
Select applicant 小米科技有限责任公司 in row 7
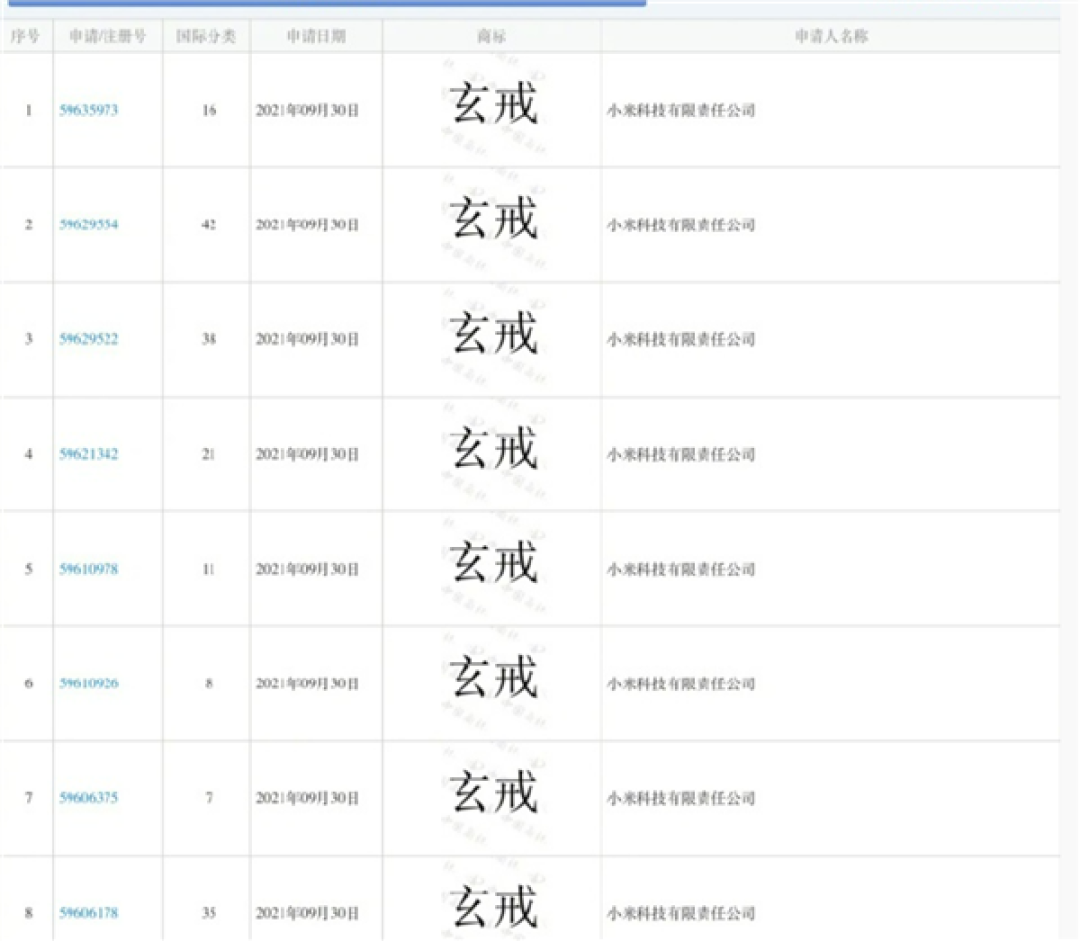pyautogui.click(x=681, y=798)
